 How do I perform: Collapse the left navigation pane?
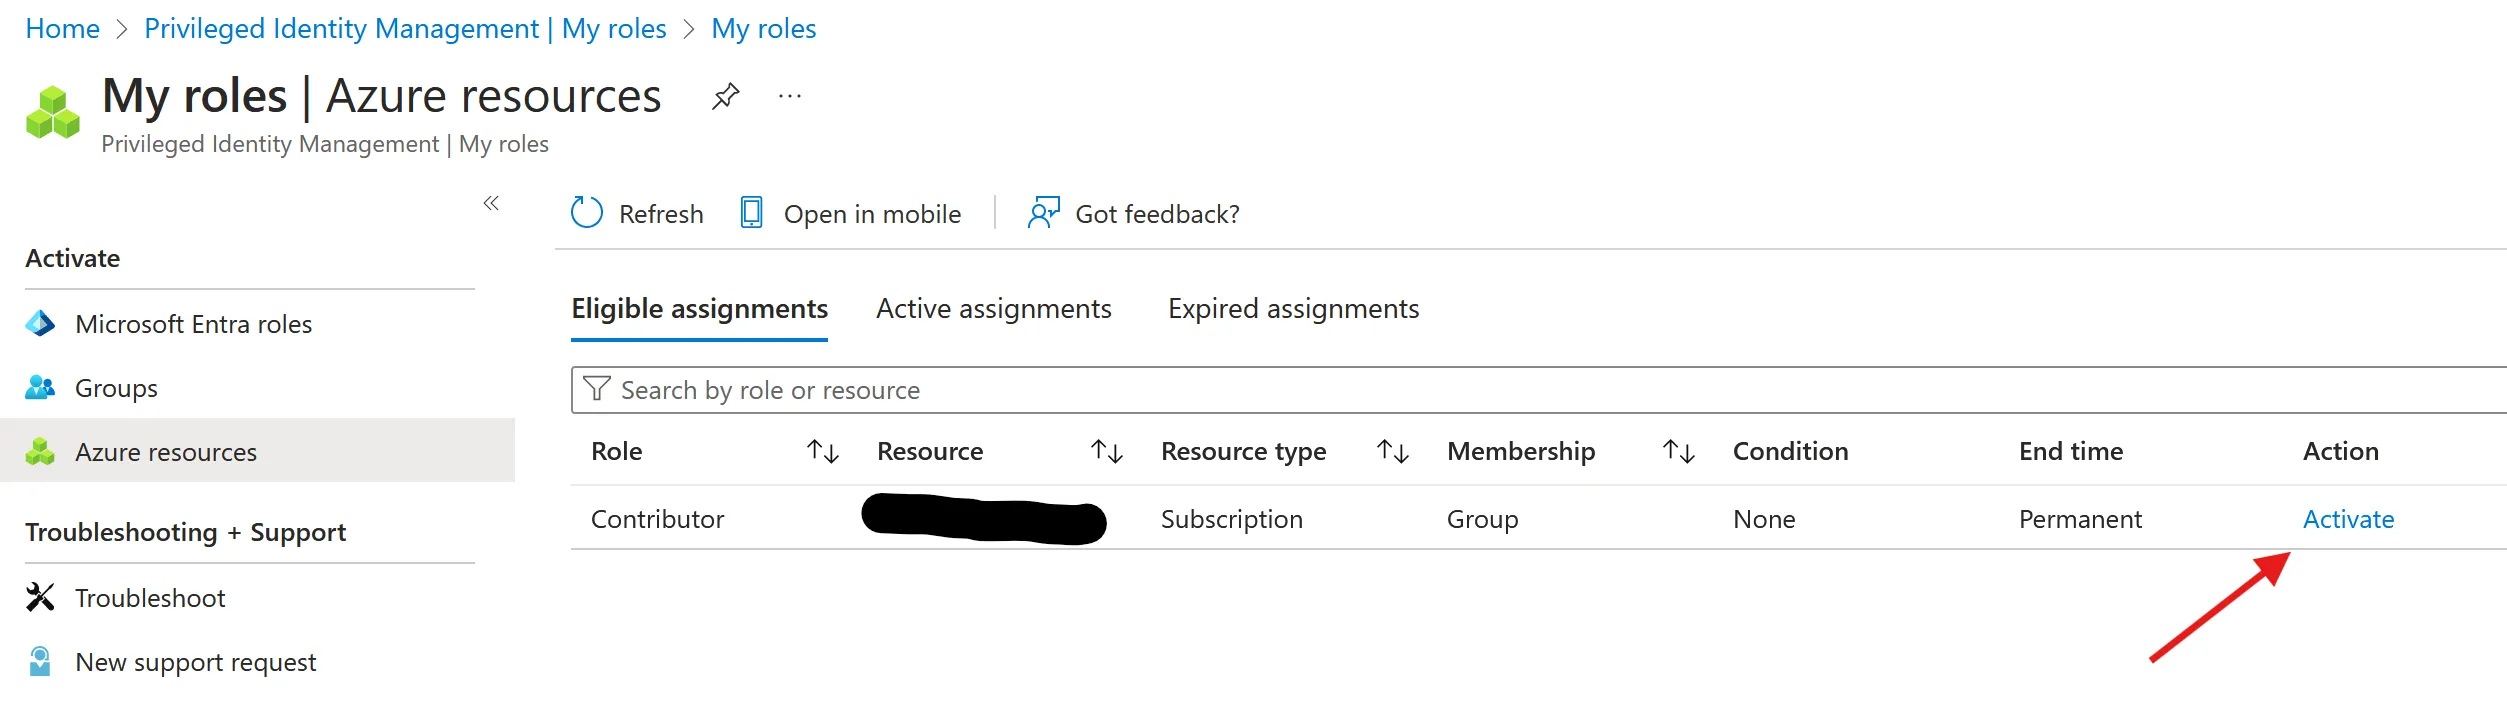point(491,204)
